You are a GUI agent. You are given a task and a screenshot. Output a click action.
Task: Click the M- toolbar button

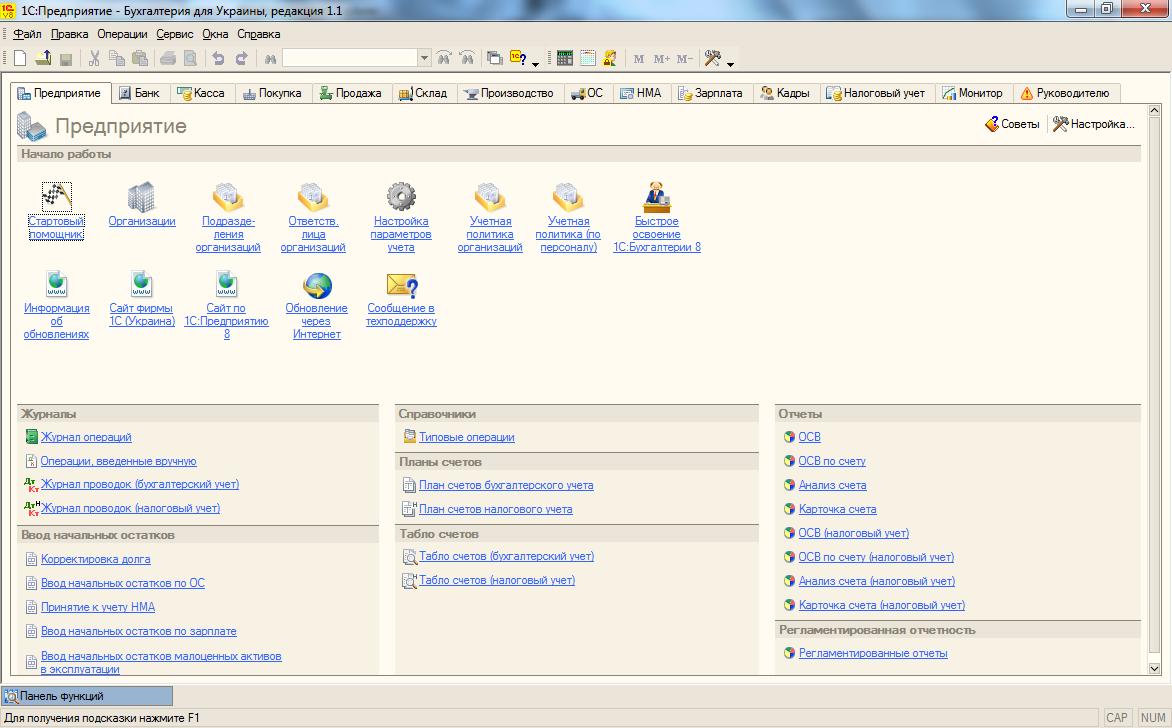pos(685,58)
